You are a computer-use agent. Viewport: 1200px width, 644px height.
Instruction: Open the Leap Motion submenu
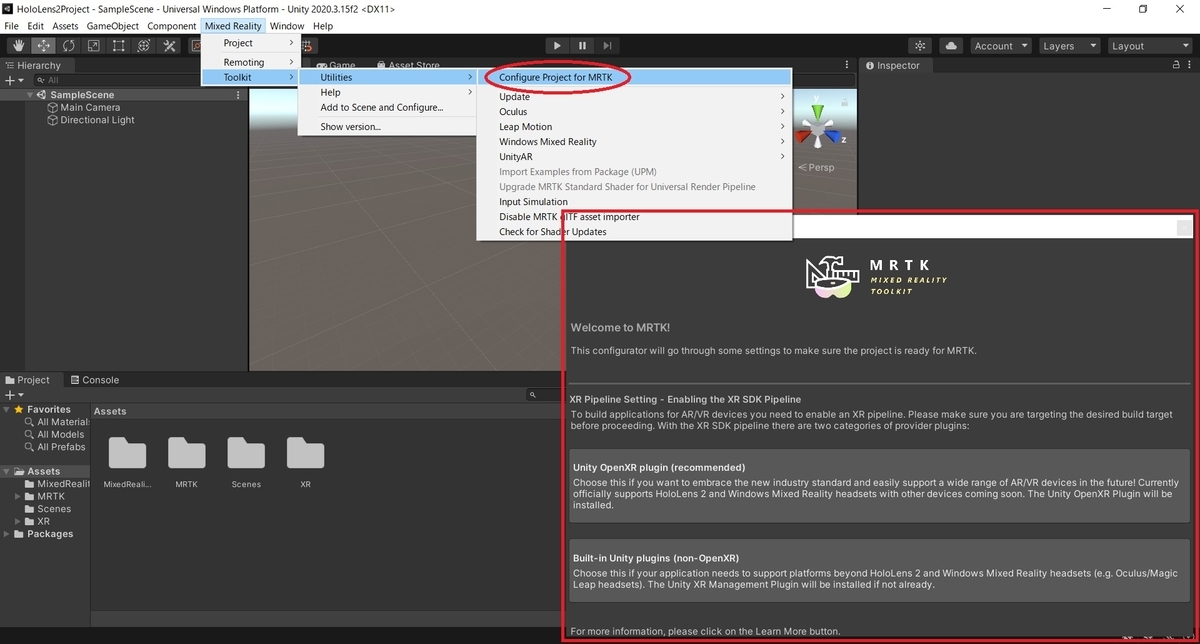[634, 127]
